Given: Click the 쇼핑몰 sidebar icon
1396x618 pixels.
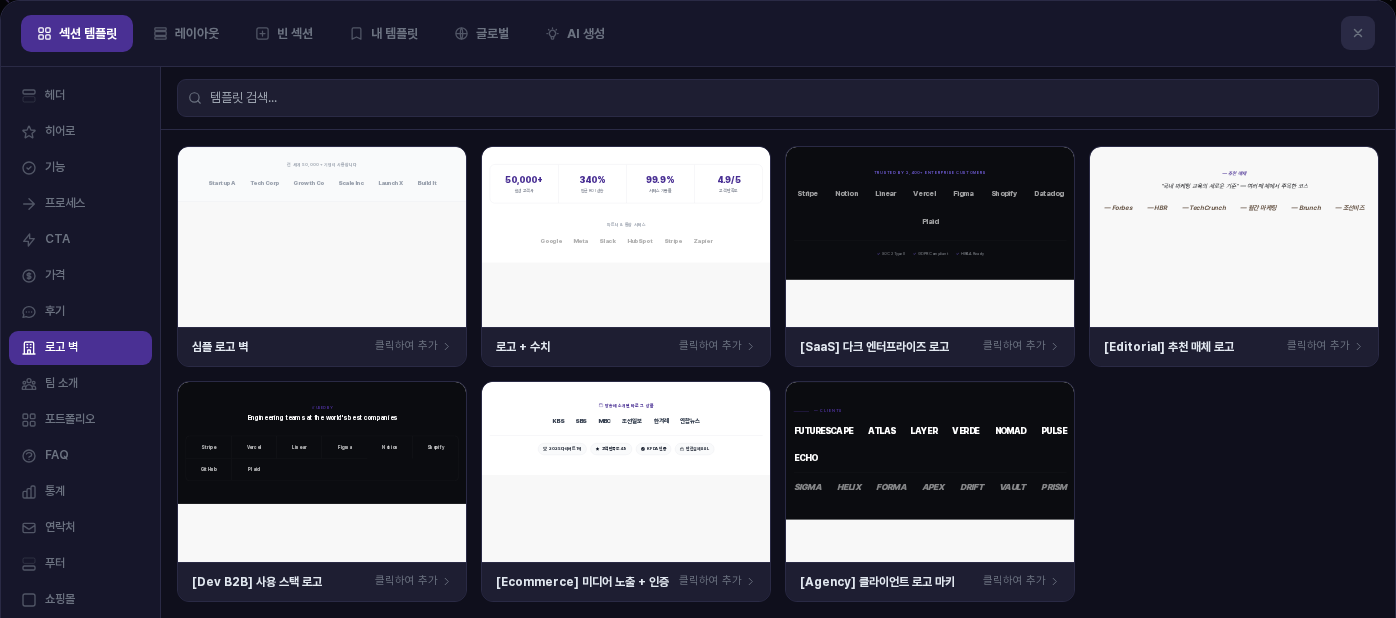Looking at the screenshot, I should click(x=29, y=600).
